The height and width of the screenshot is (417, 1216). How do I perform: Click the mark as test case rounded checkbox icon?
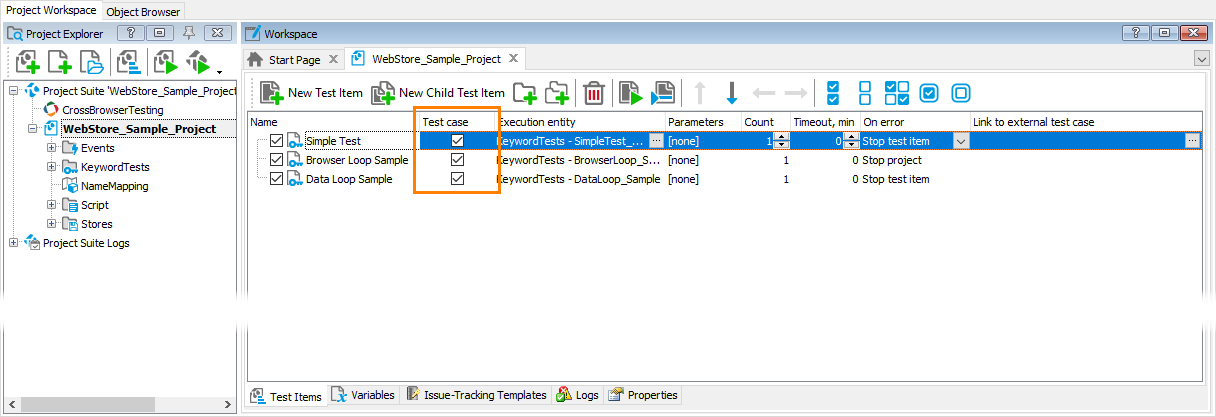click(x=929, y=93)
